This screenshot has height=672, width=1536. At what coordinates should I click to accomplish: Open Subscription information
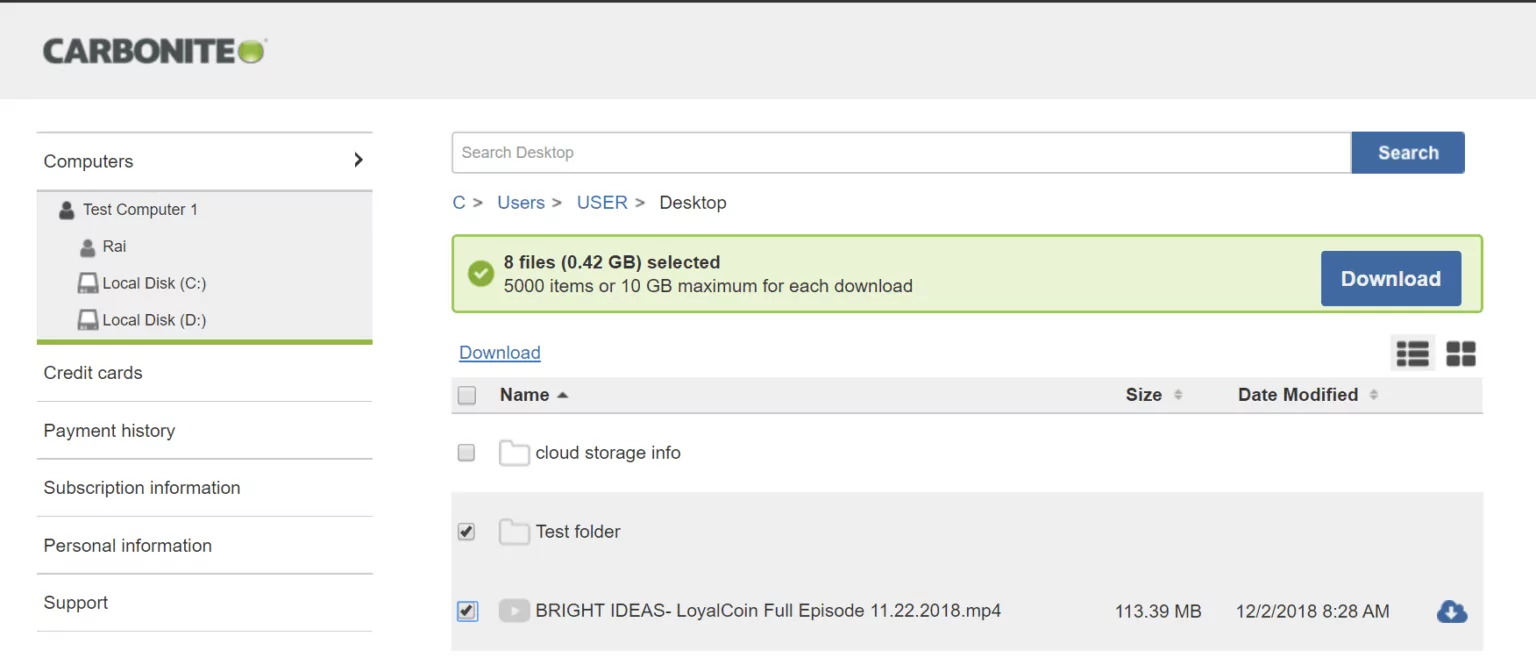click(141, 488)
